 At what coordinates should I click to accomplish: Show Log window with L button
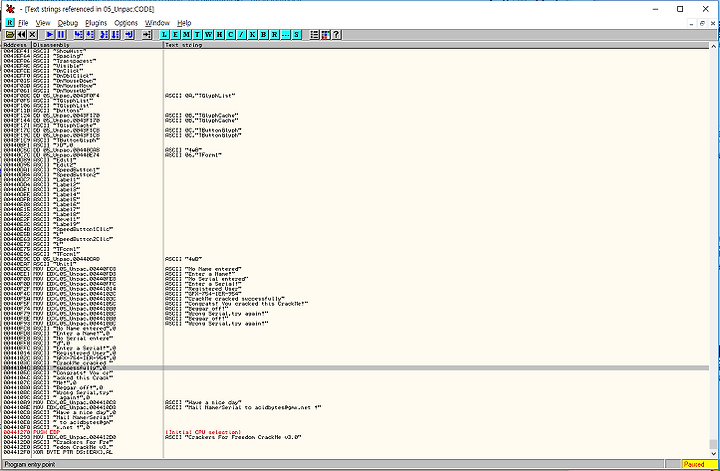(164, 34)
